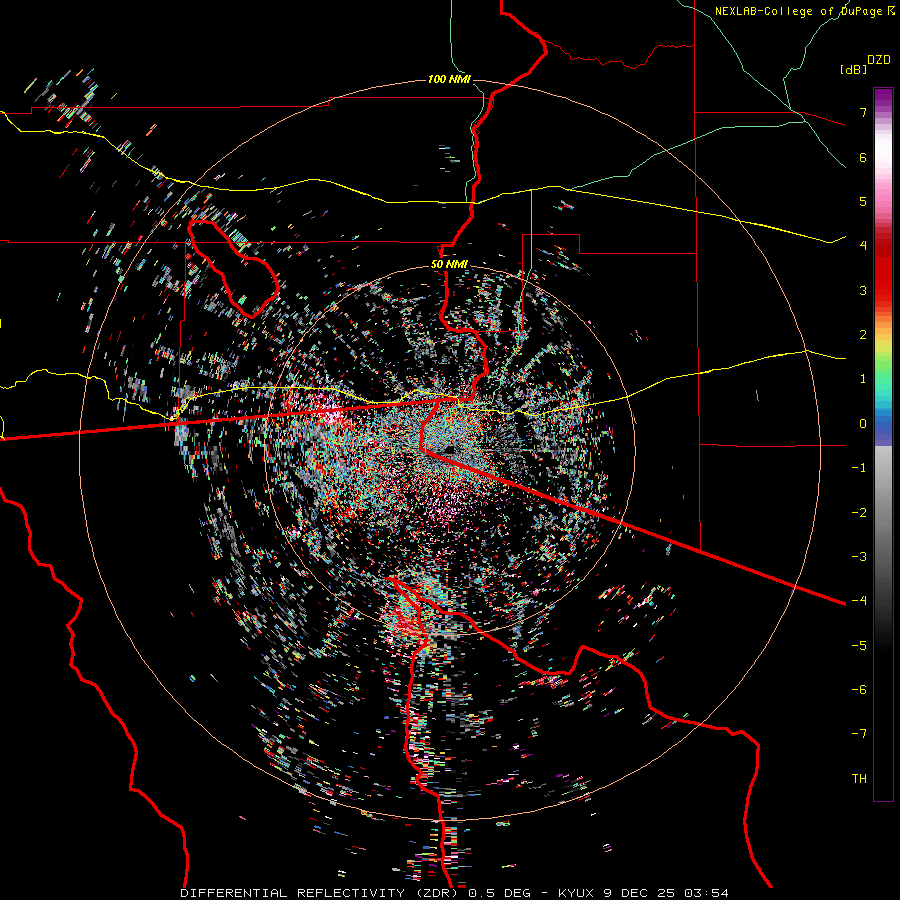Click the 0.5 DEG elevation text
The image size is (900, 900).
click(500, 893)
